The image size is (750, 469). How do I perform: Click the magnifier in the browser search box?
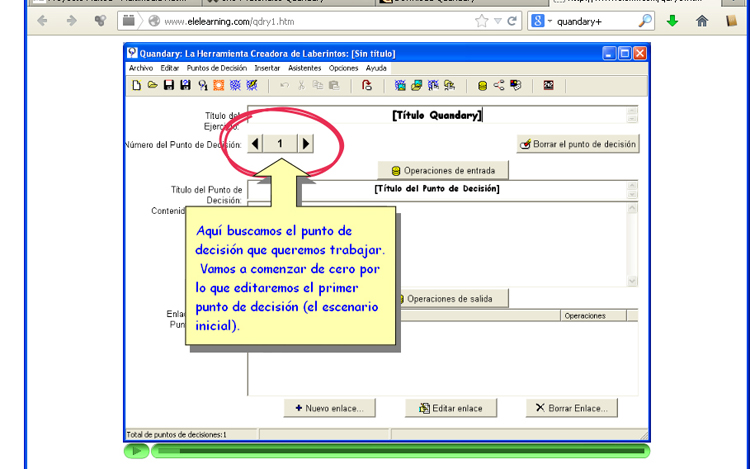coord(645,21)
